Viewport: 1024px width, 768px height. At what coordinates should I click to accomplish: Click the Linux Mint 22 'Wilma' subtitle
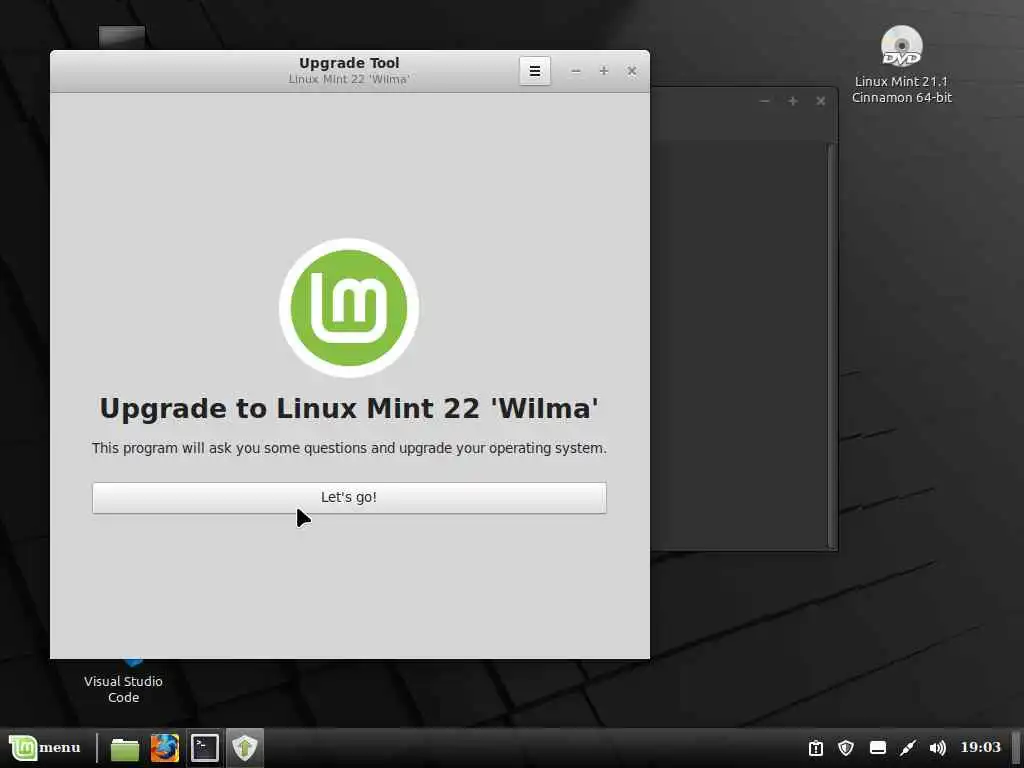click(349, 79)
